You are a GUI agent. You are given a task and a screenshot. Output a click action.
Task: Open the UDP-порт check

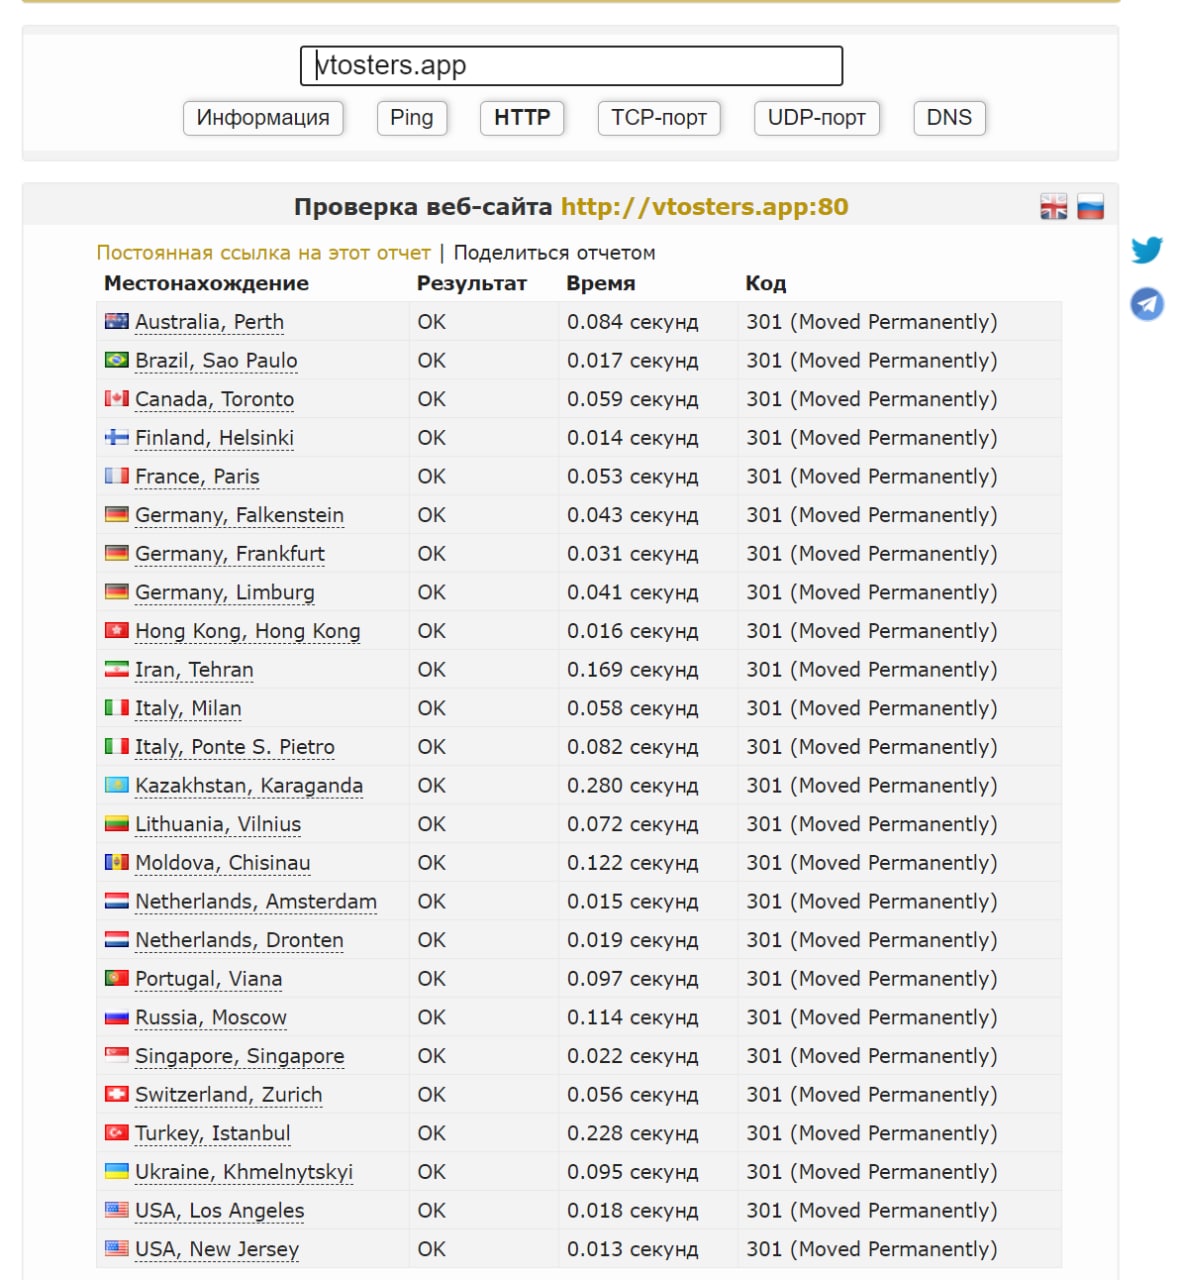817,118
